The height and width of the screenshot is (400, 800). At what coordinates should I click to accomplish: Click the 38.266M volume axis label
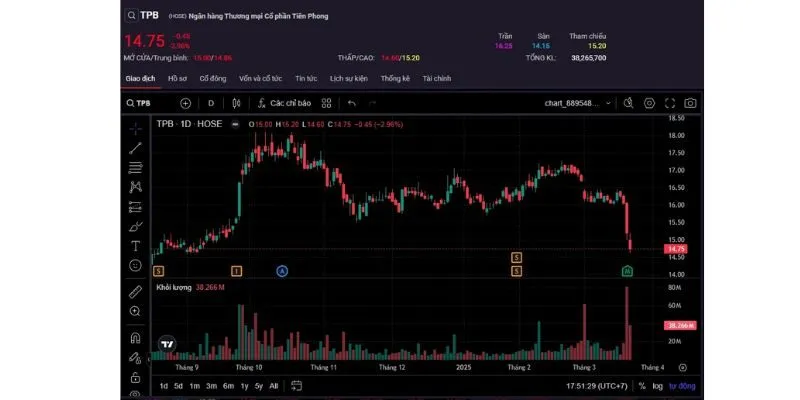(x=680, y=326)
